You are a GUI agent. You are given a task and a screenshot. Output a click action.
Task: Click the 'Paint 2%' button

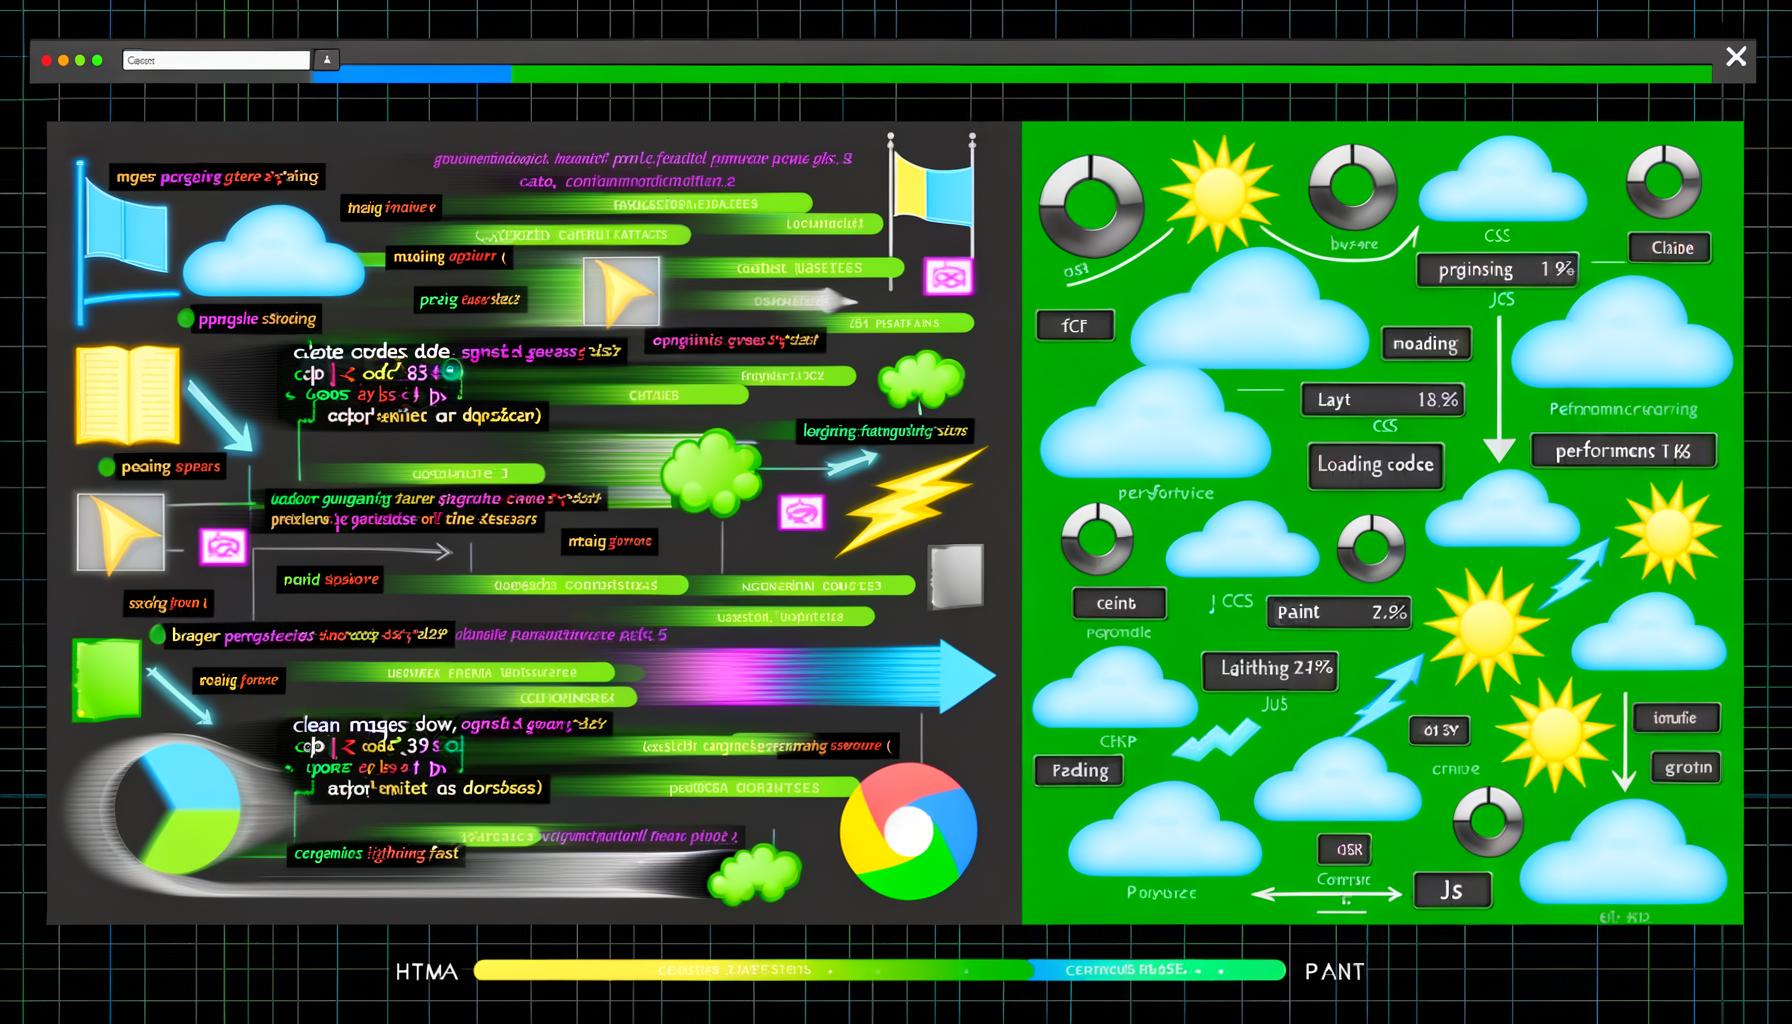pos(1338,611)
